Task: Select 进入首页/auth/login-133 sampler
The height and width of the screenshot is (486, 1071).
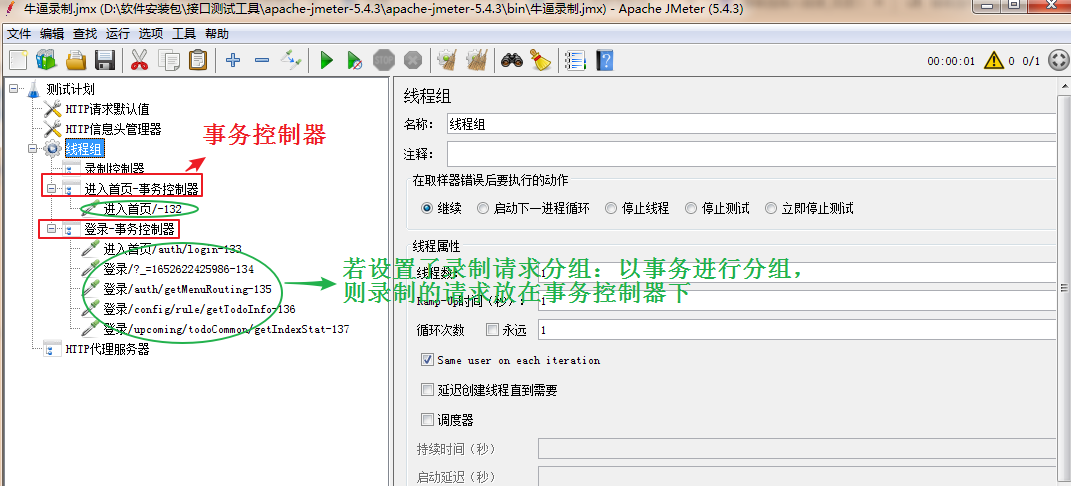Action: click(x=172, y=249)
